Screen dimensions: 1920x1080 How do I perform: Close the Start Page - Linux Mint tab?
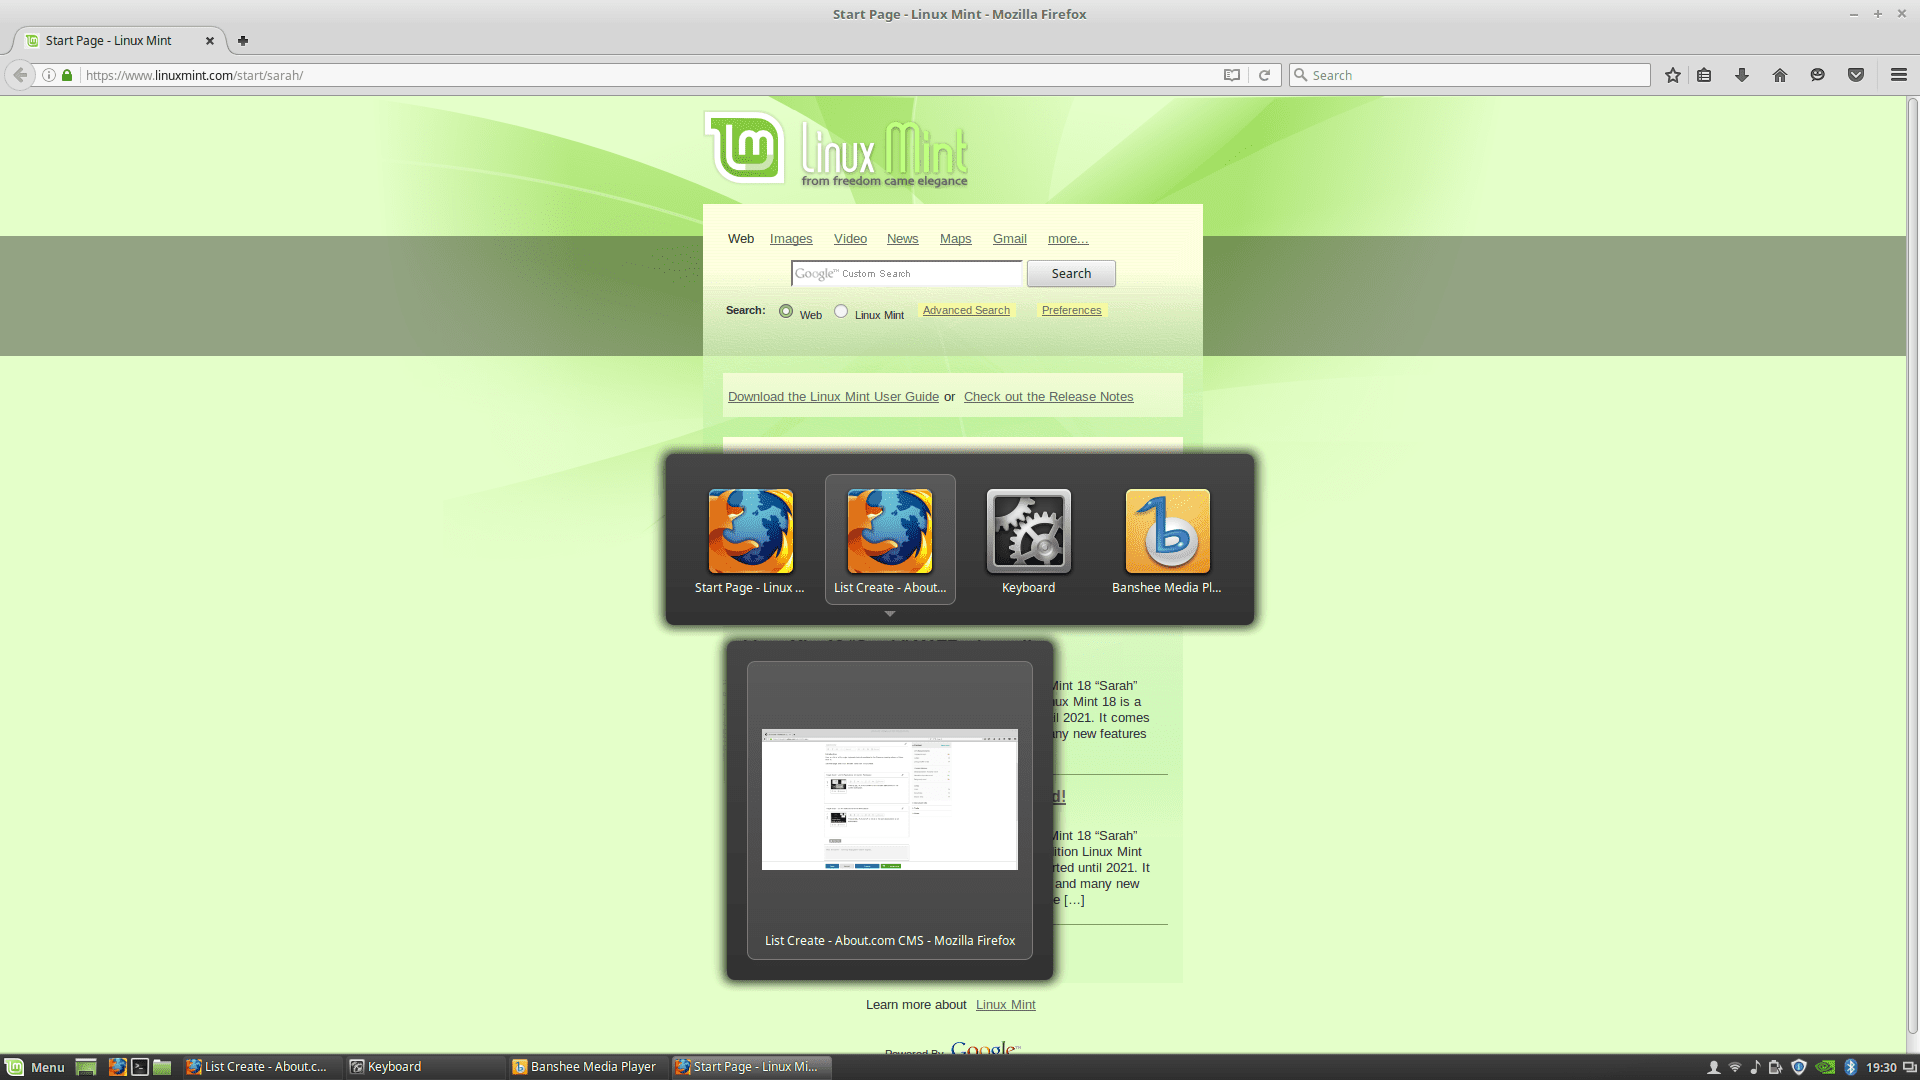pos(210,41)
